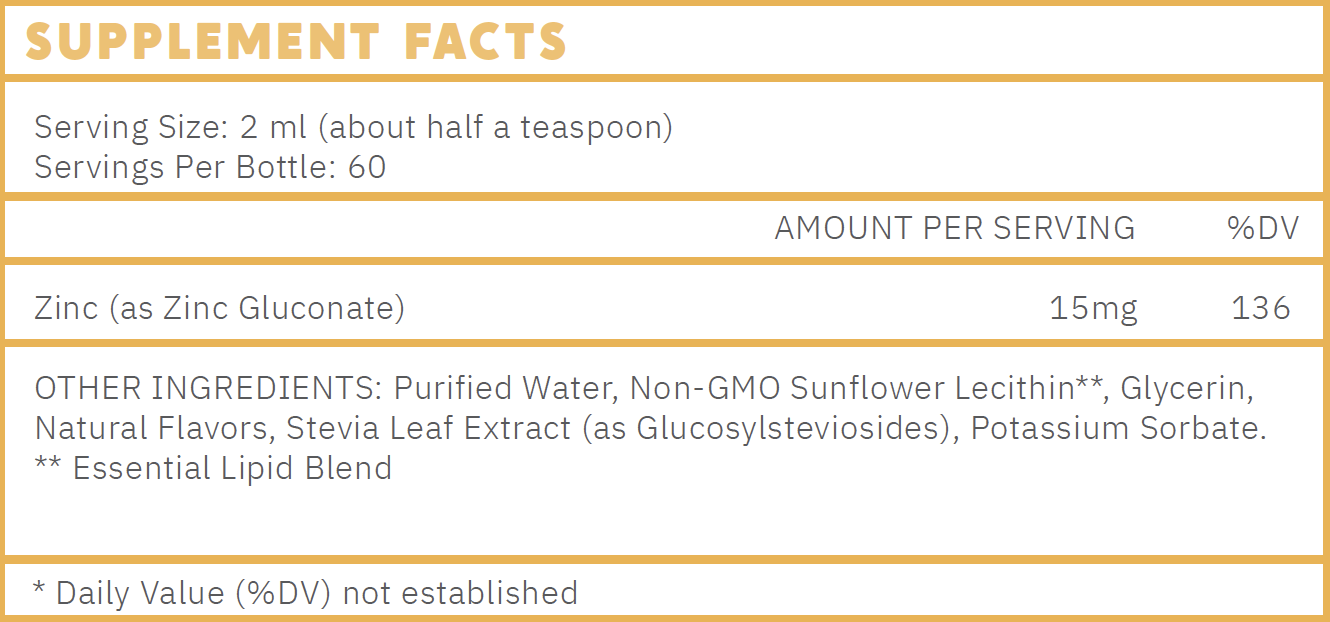This screenshot has height=622, width=1330.
Task: Click the Glycerin ingredient
Action: [1187, 389]
